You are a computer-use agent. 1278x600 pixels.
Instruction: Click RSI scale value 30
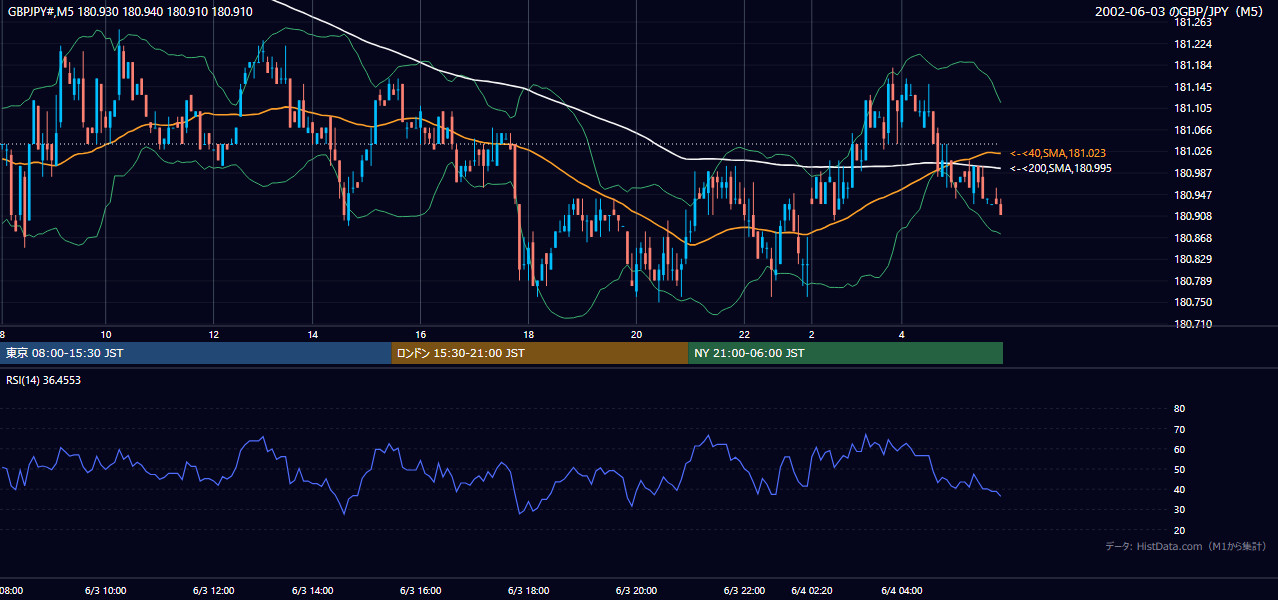coord(1179,510)
